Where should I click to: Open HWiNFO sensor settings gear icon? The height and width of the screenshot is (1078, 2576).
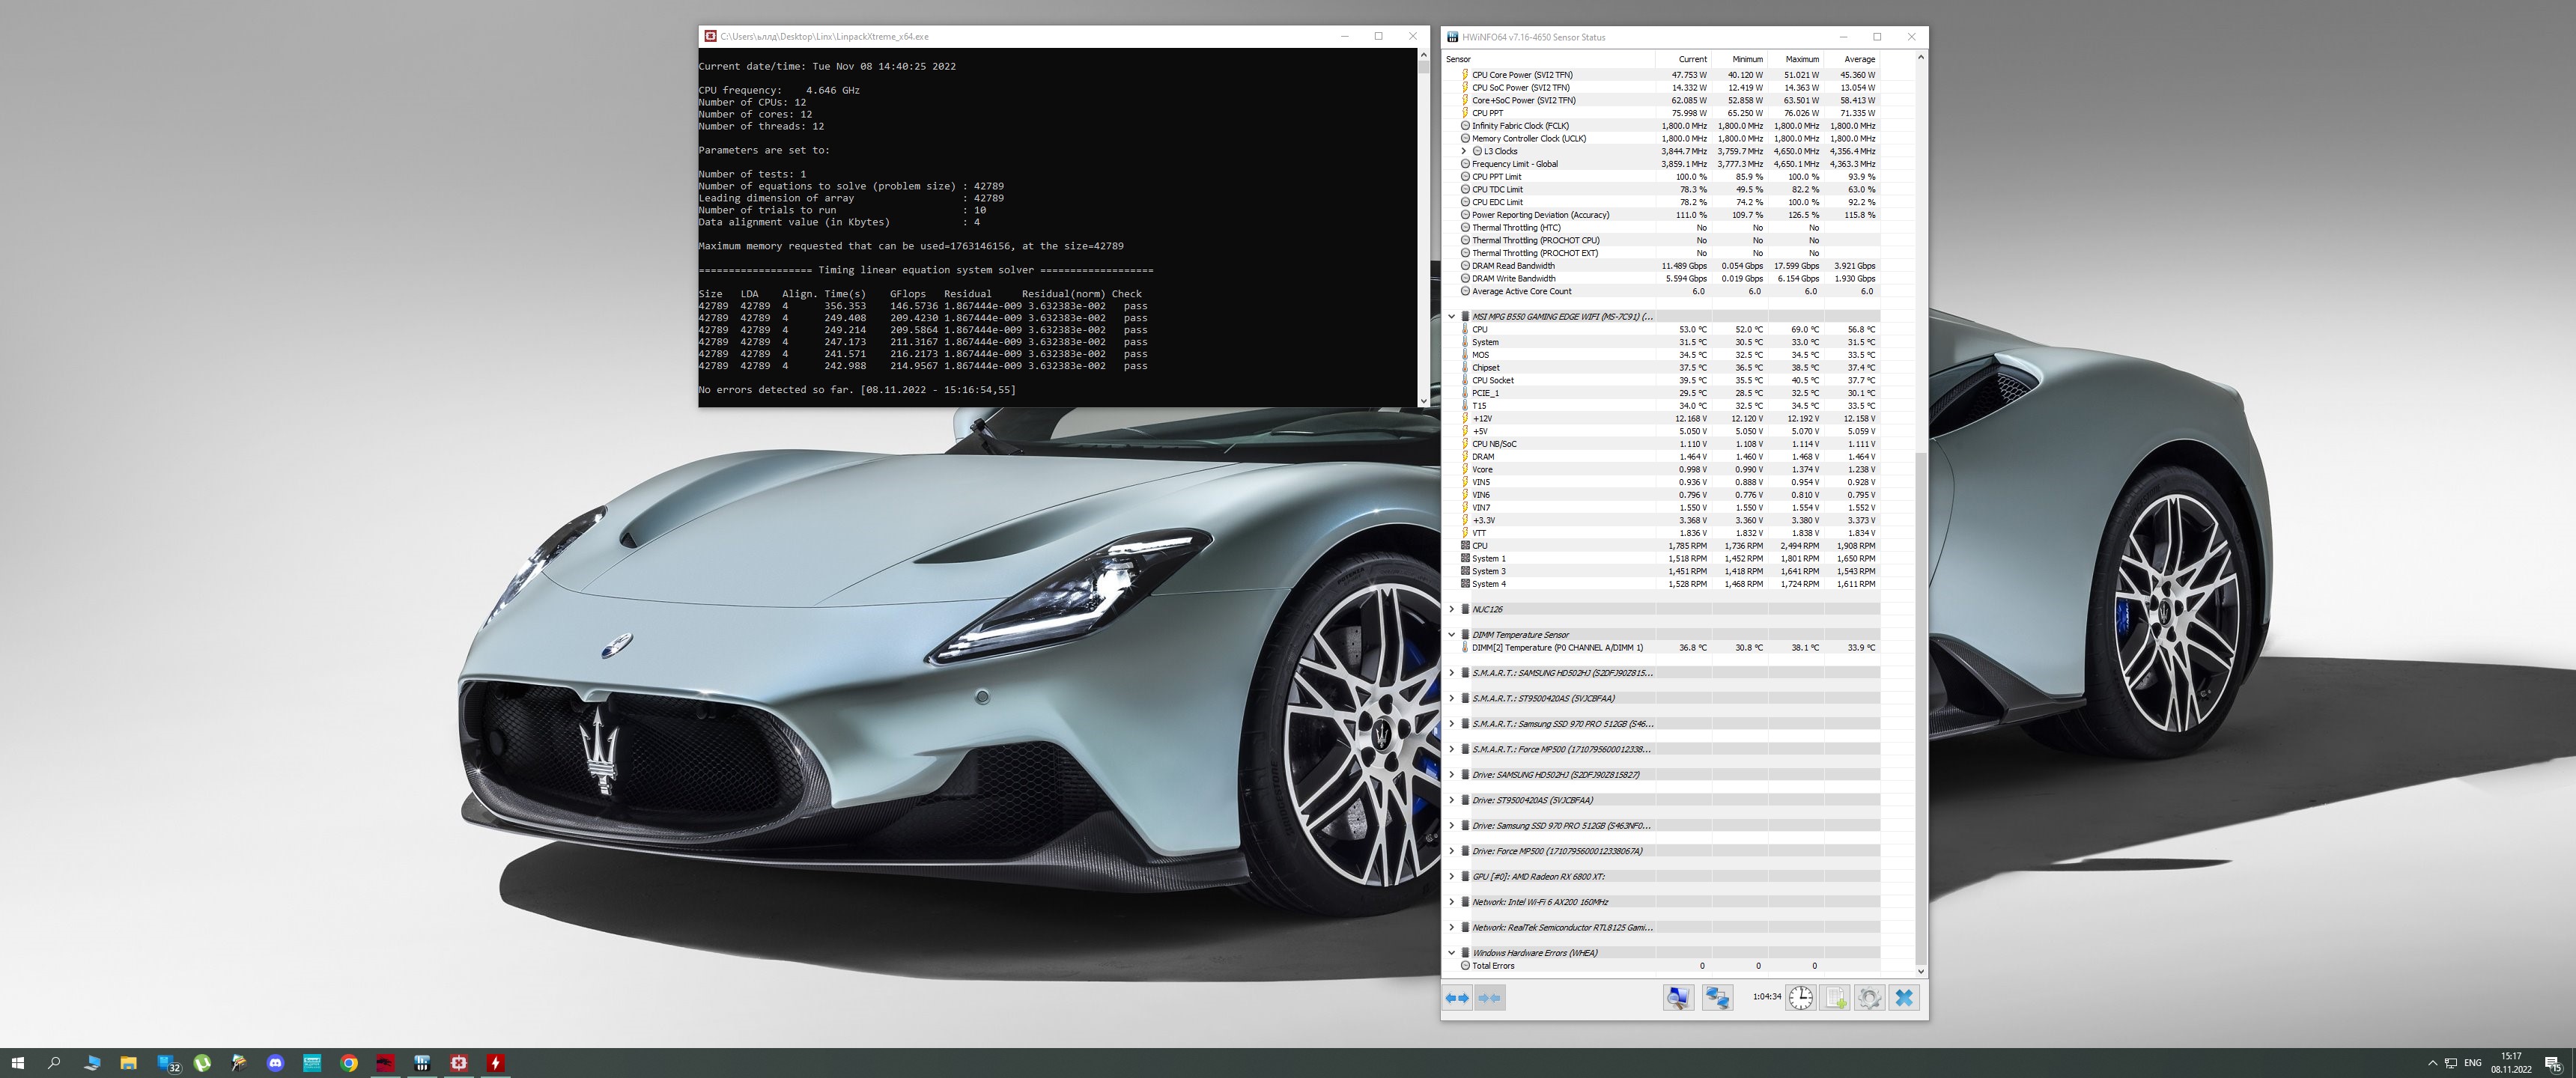(x=1869, y=997)
